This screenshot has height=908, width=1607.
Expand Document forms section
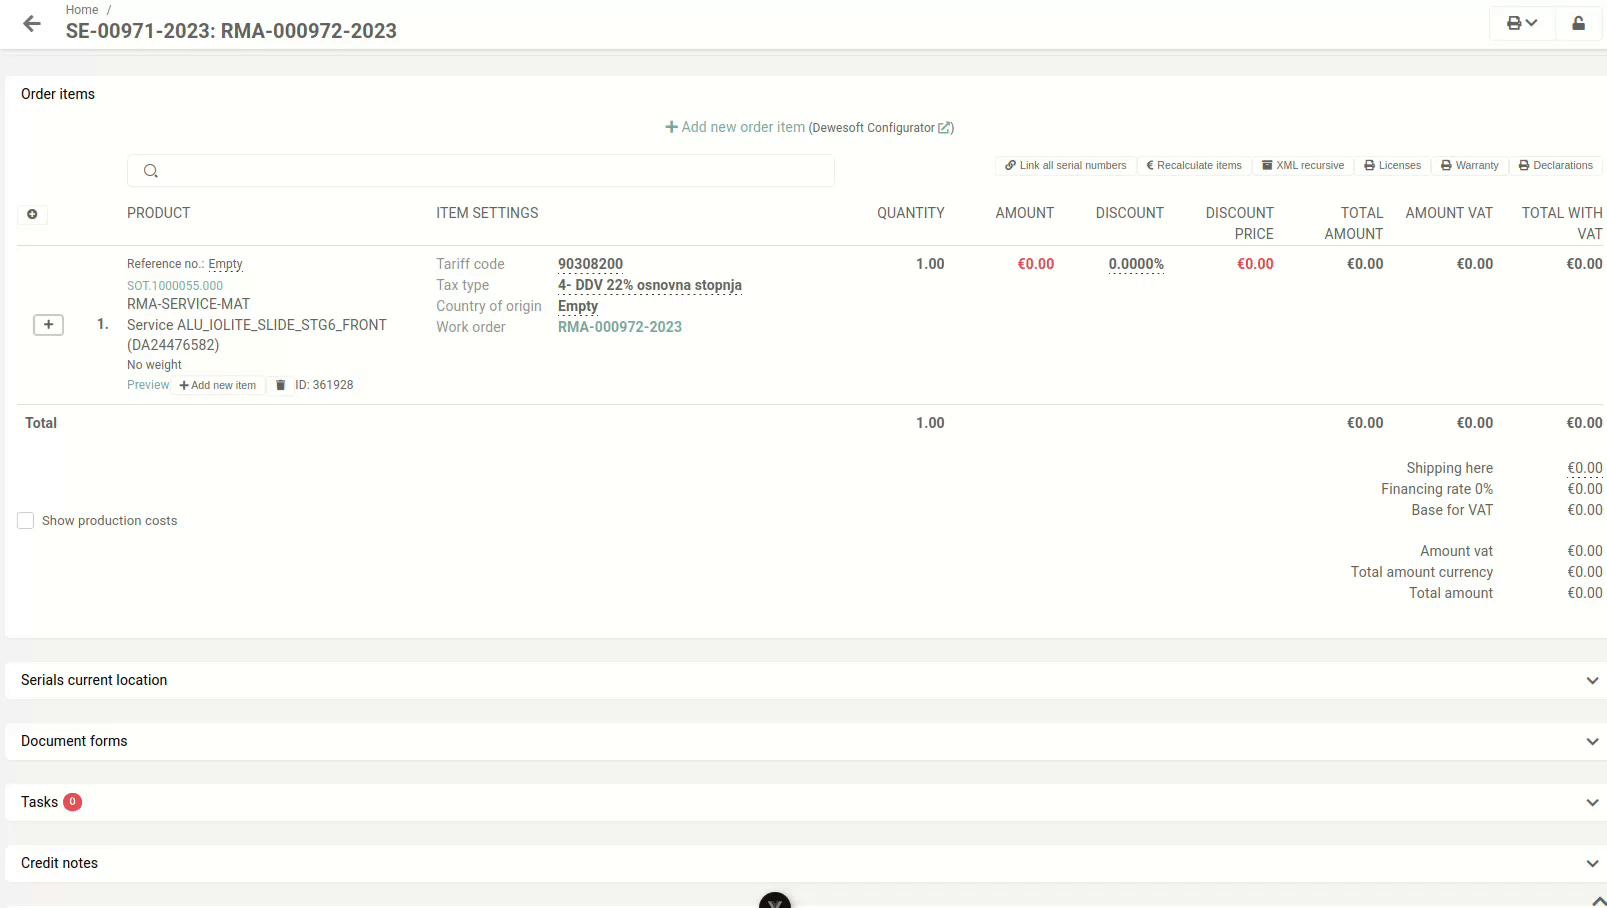click(x=806, y=741)
